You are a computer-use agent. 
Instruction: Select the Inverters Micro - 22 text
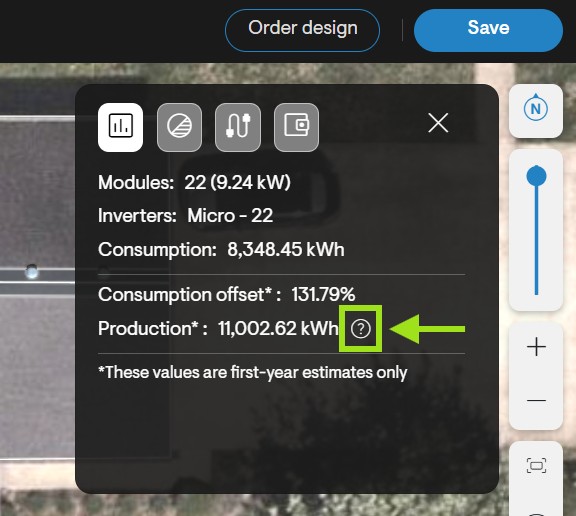186,216
